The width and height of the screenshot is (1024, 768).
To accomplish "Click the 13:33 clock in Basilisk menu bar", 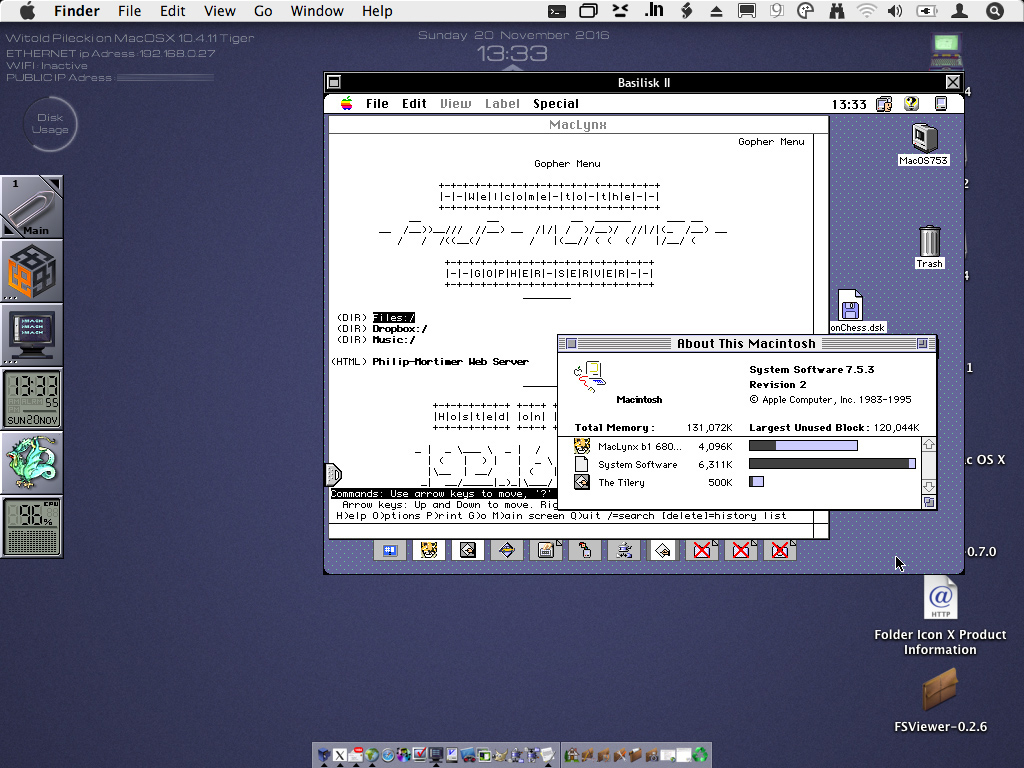I will pos(849,104).
